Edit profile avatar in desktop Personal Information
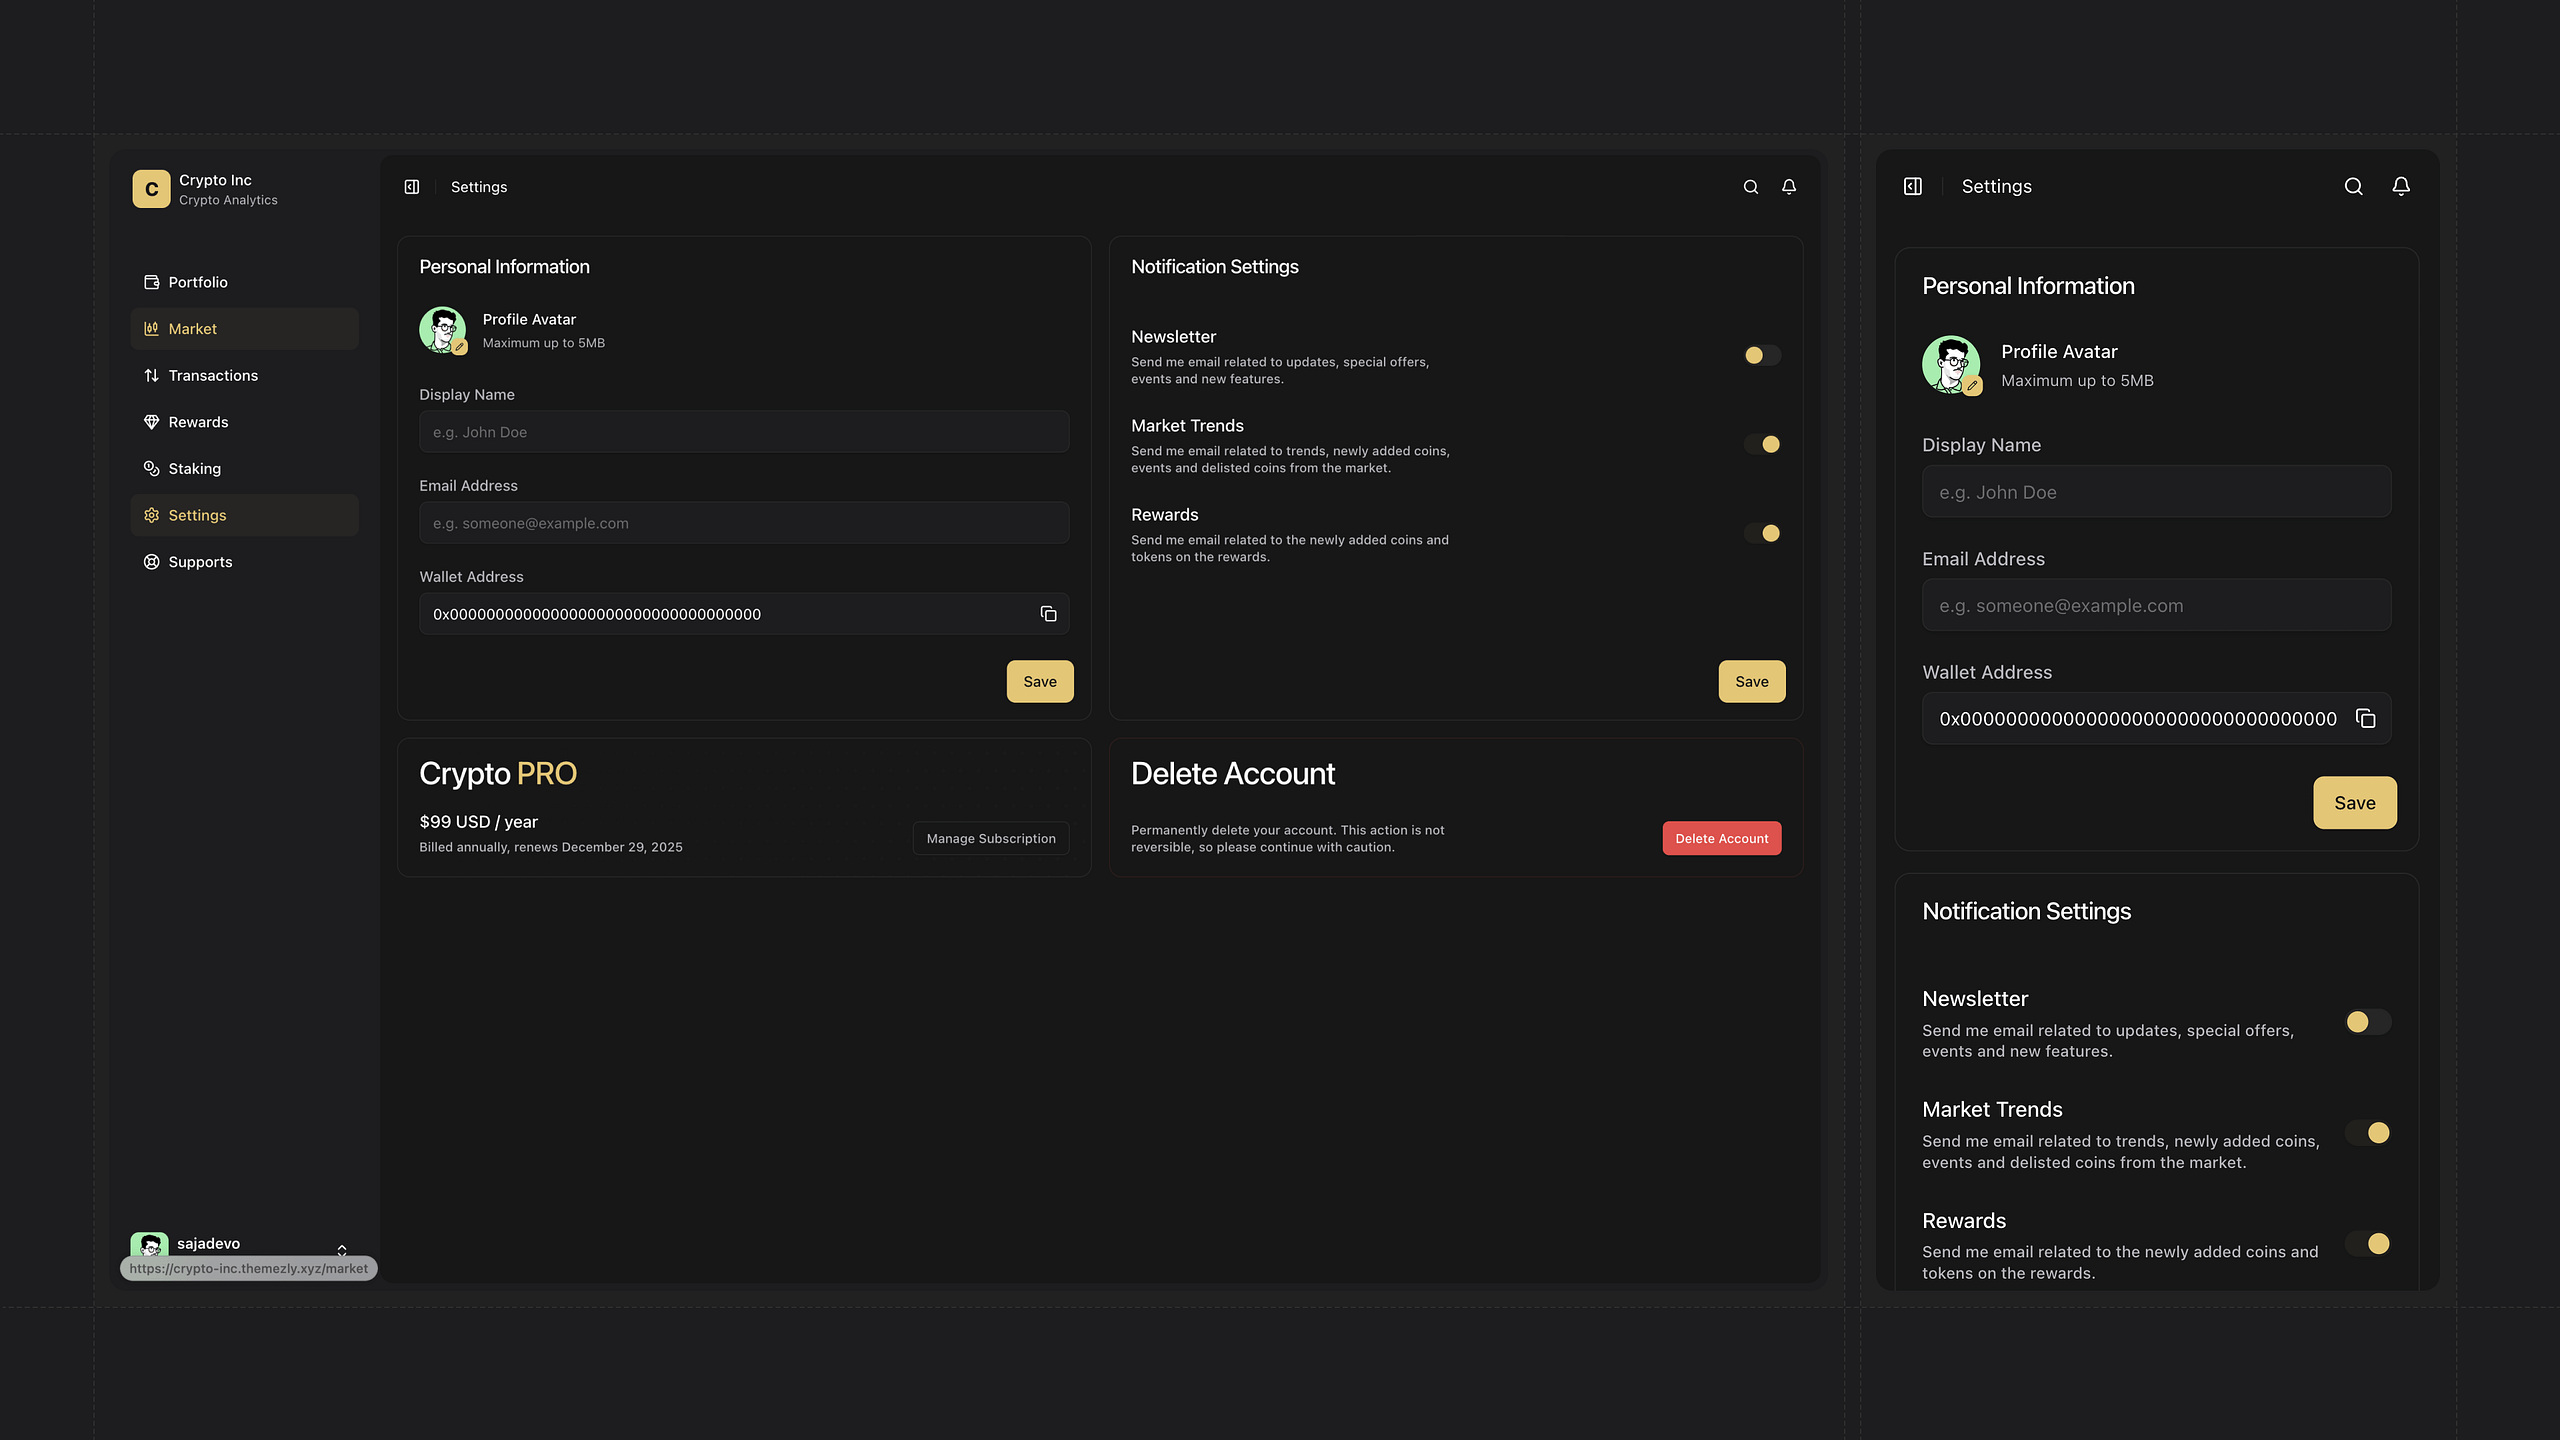The image size is (2560, 1440). (459, 347)
